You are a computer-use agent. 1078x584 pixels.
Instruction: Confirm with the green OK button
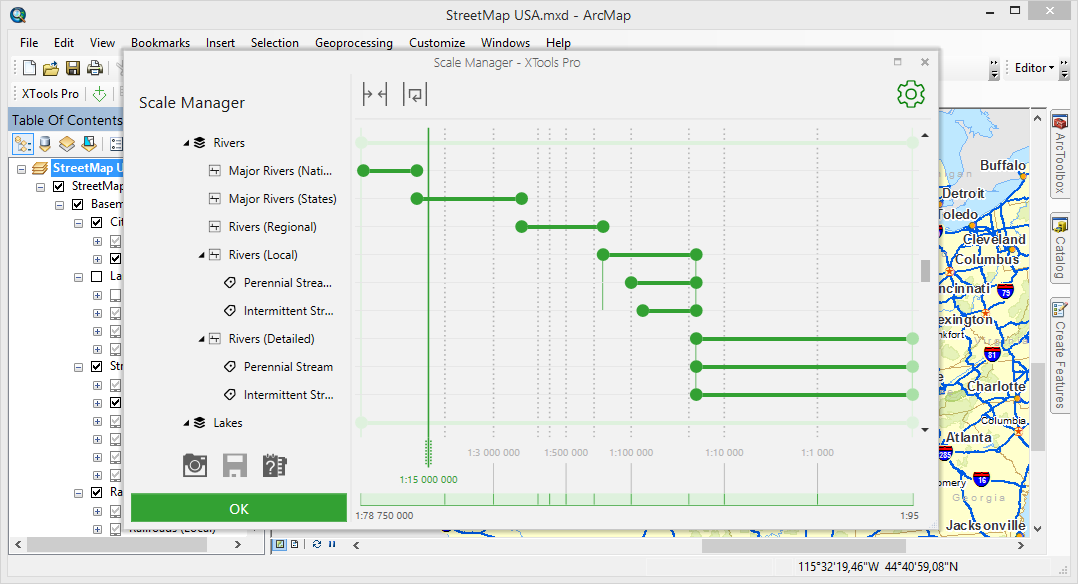(239, 508)
